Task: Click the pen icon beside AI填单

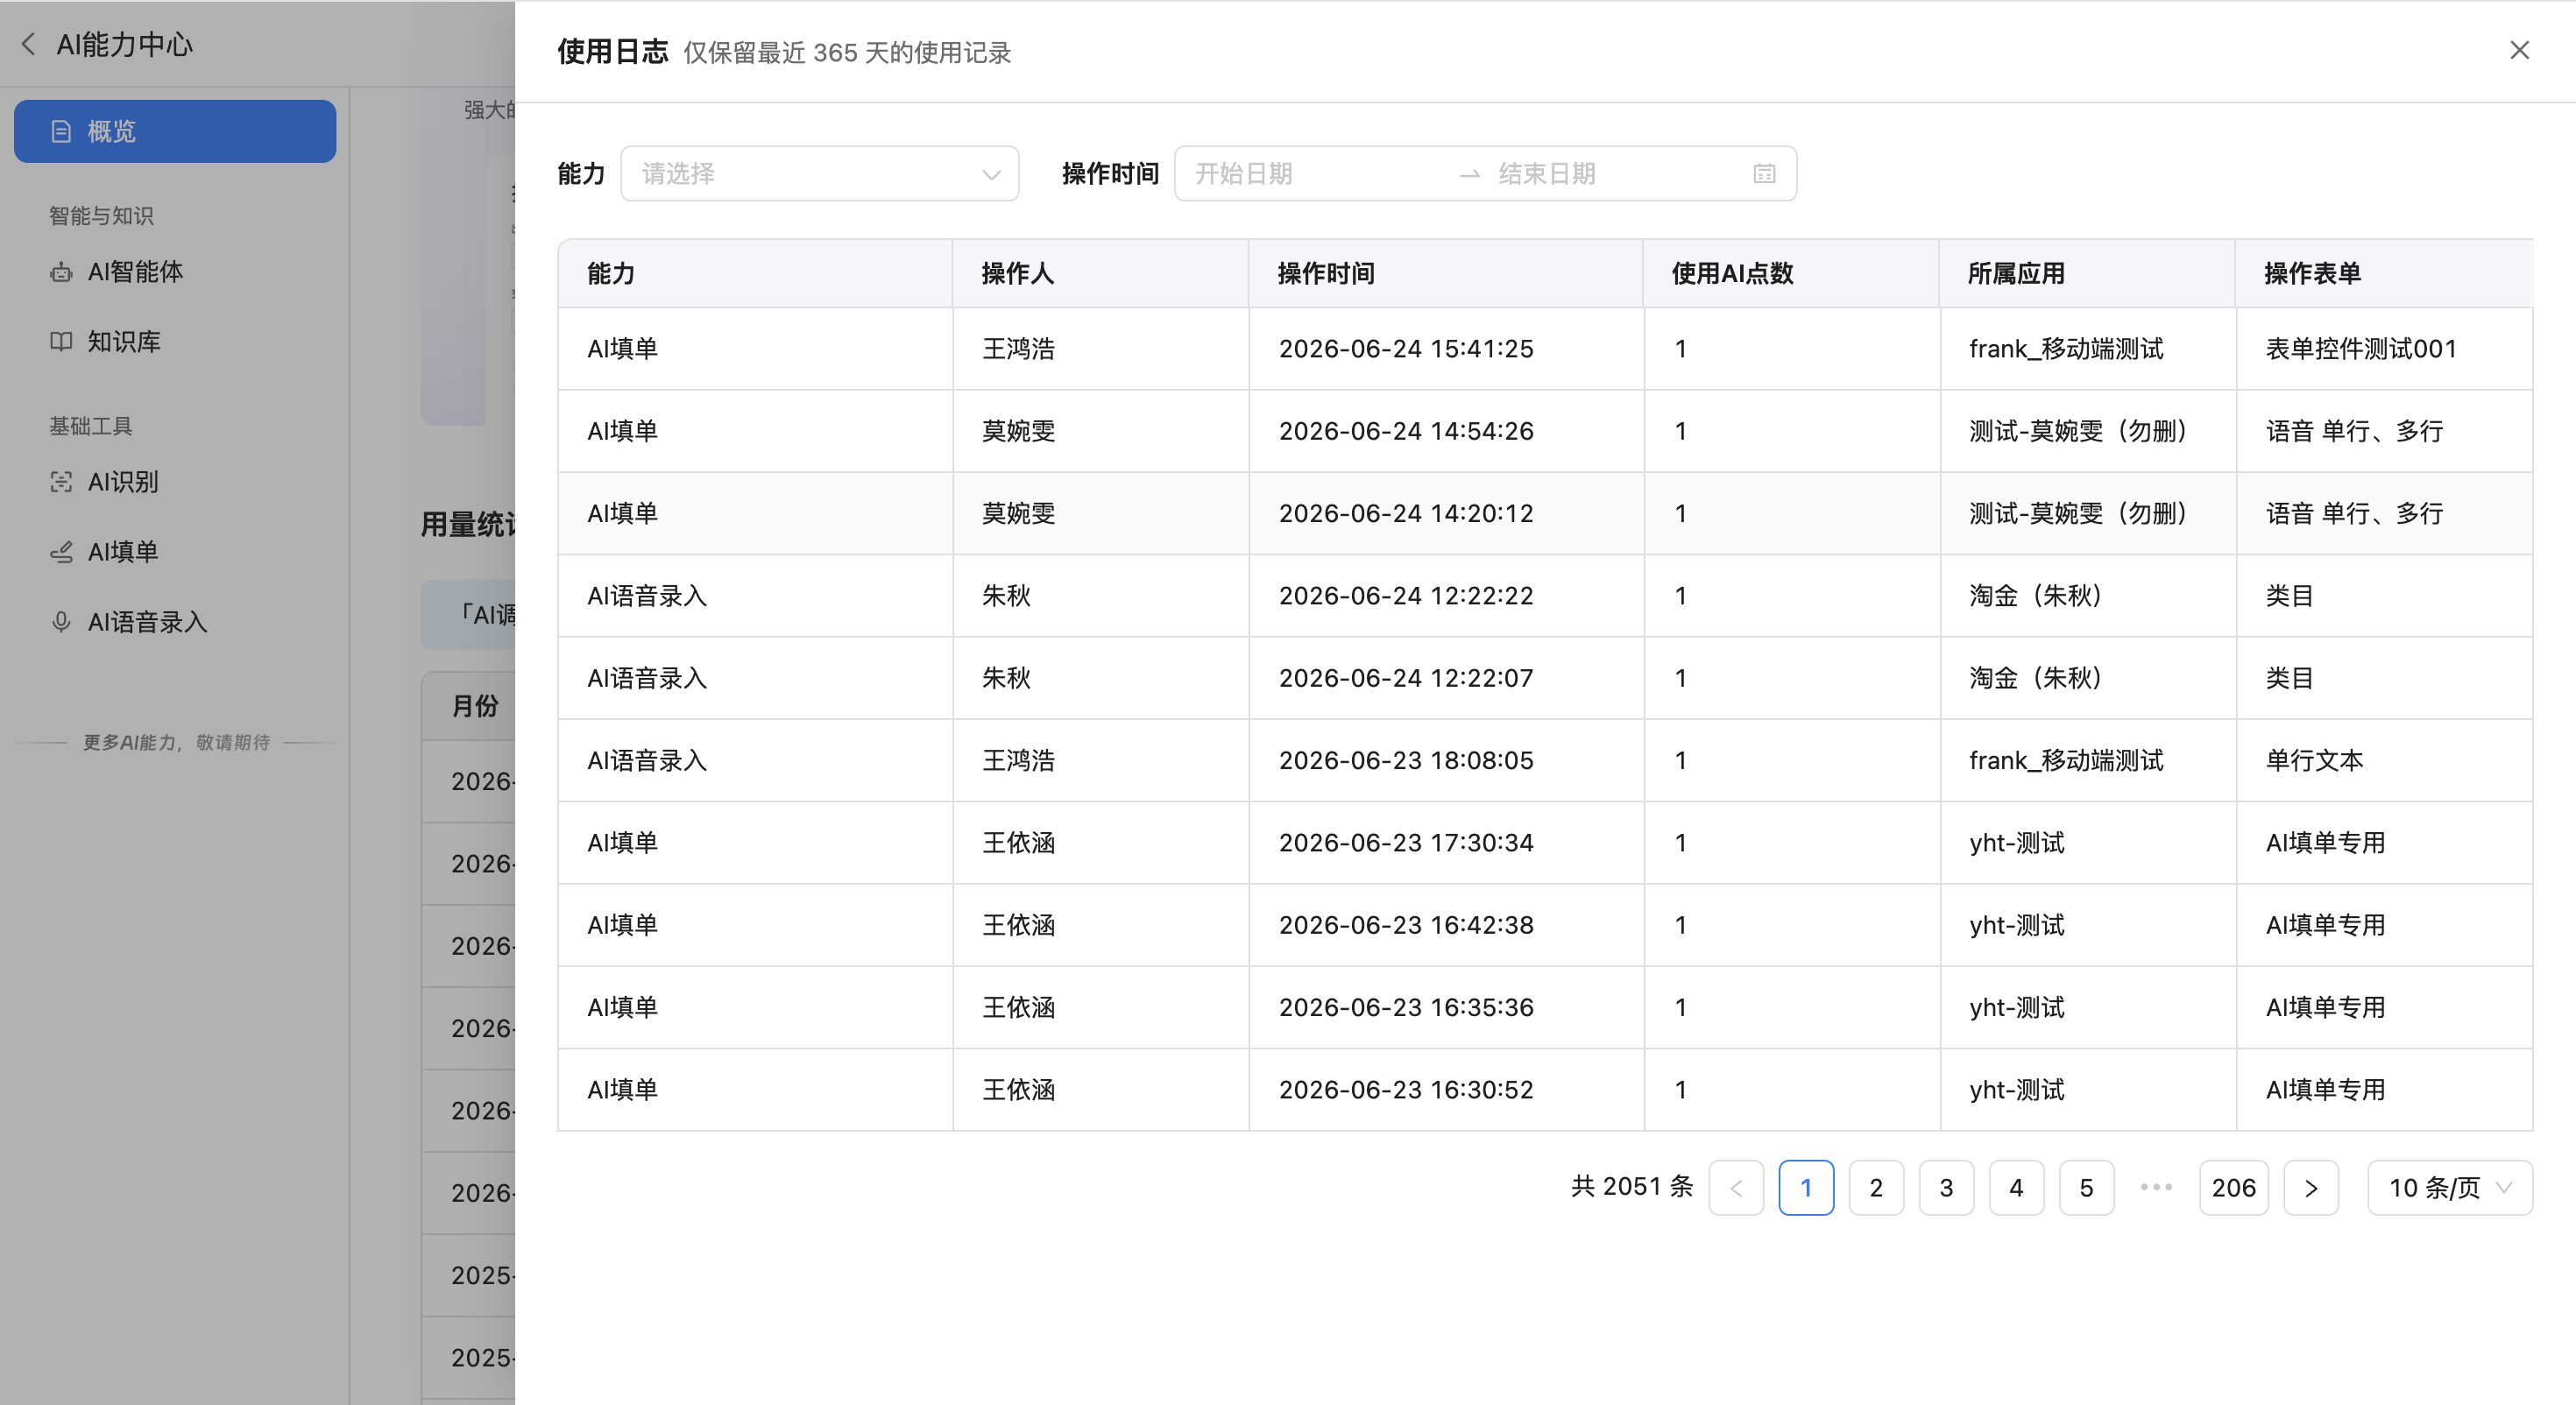Action: pos(61,552)
